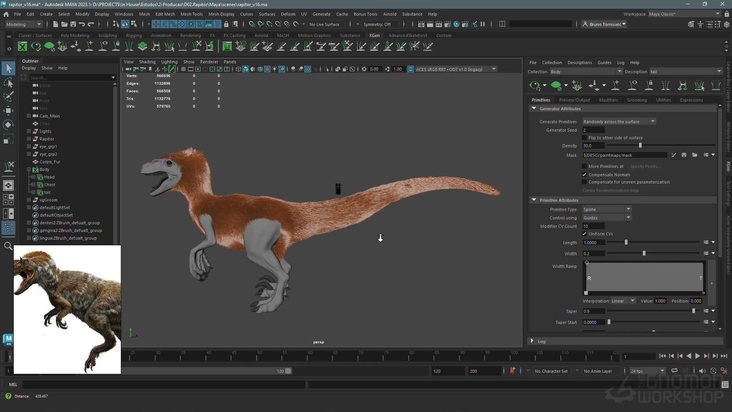Select tail in Outliner
The width and height of the screenshot is (732, 412).
[47, 192]
